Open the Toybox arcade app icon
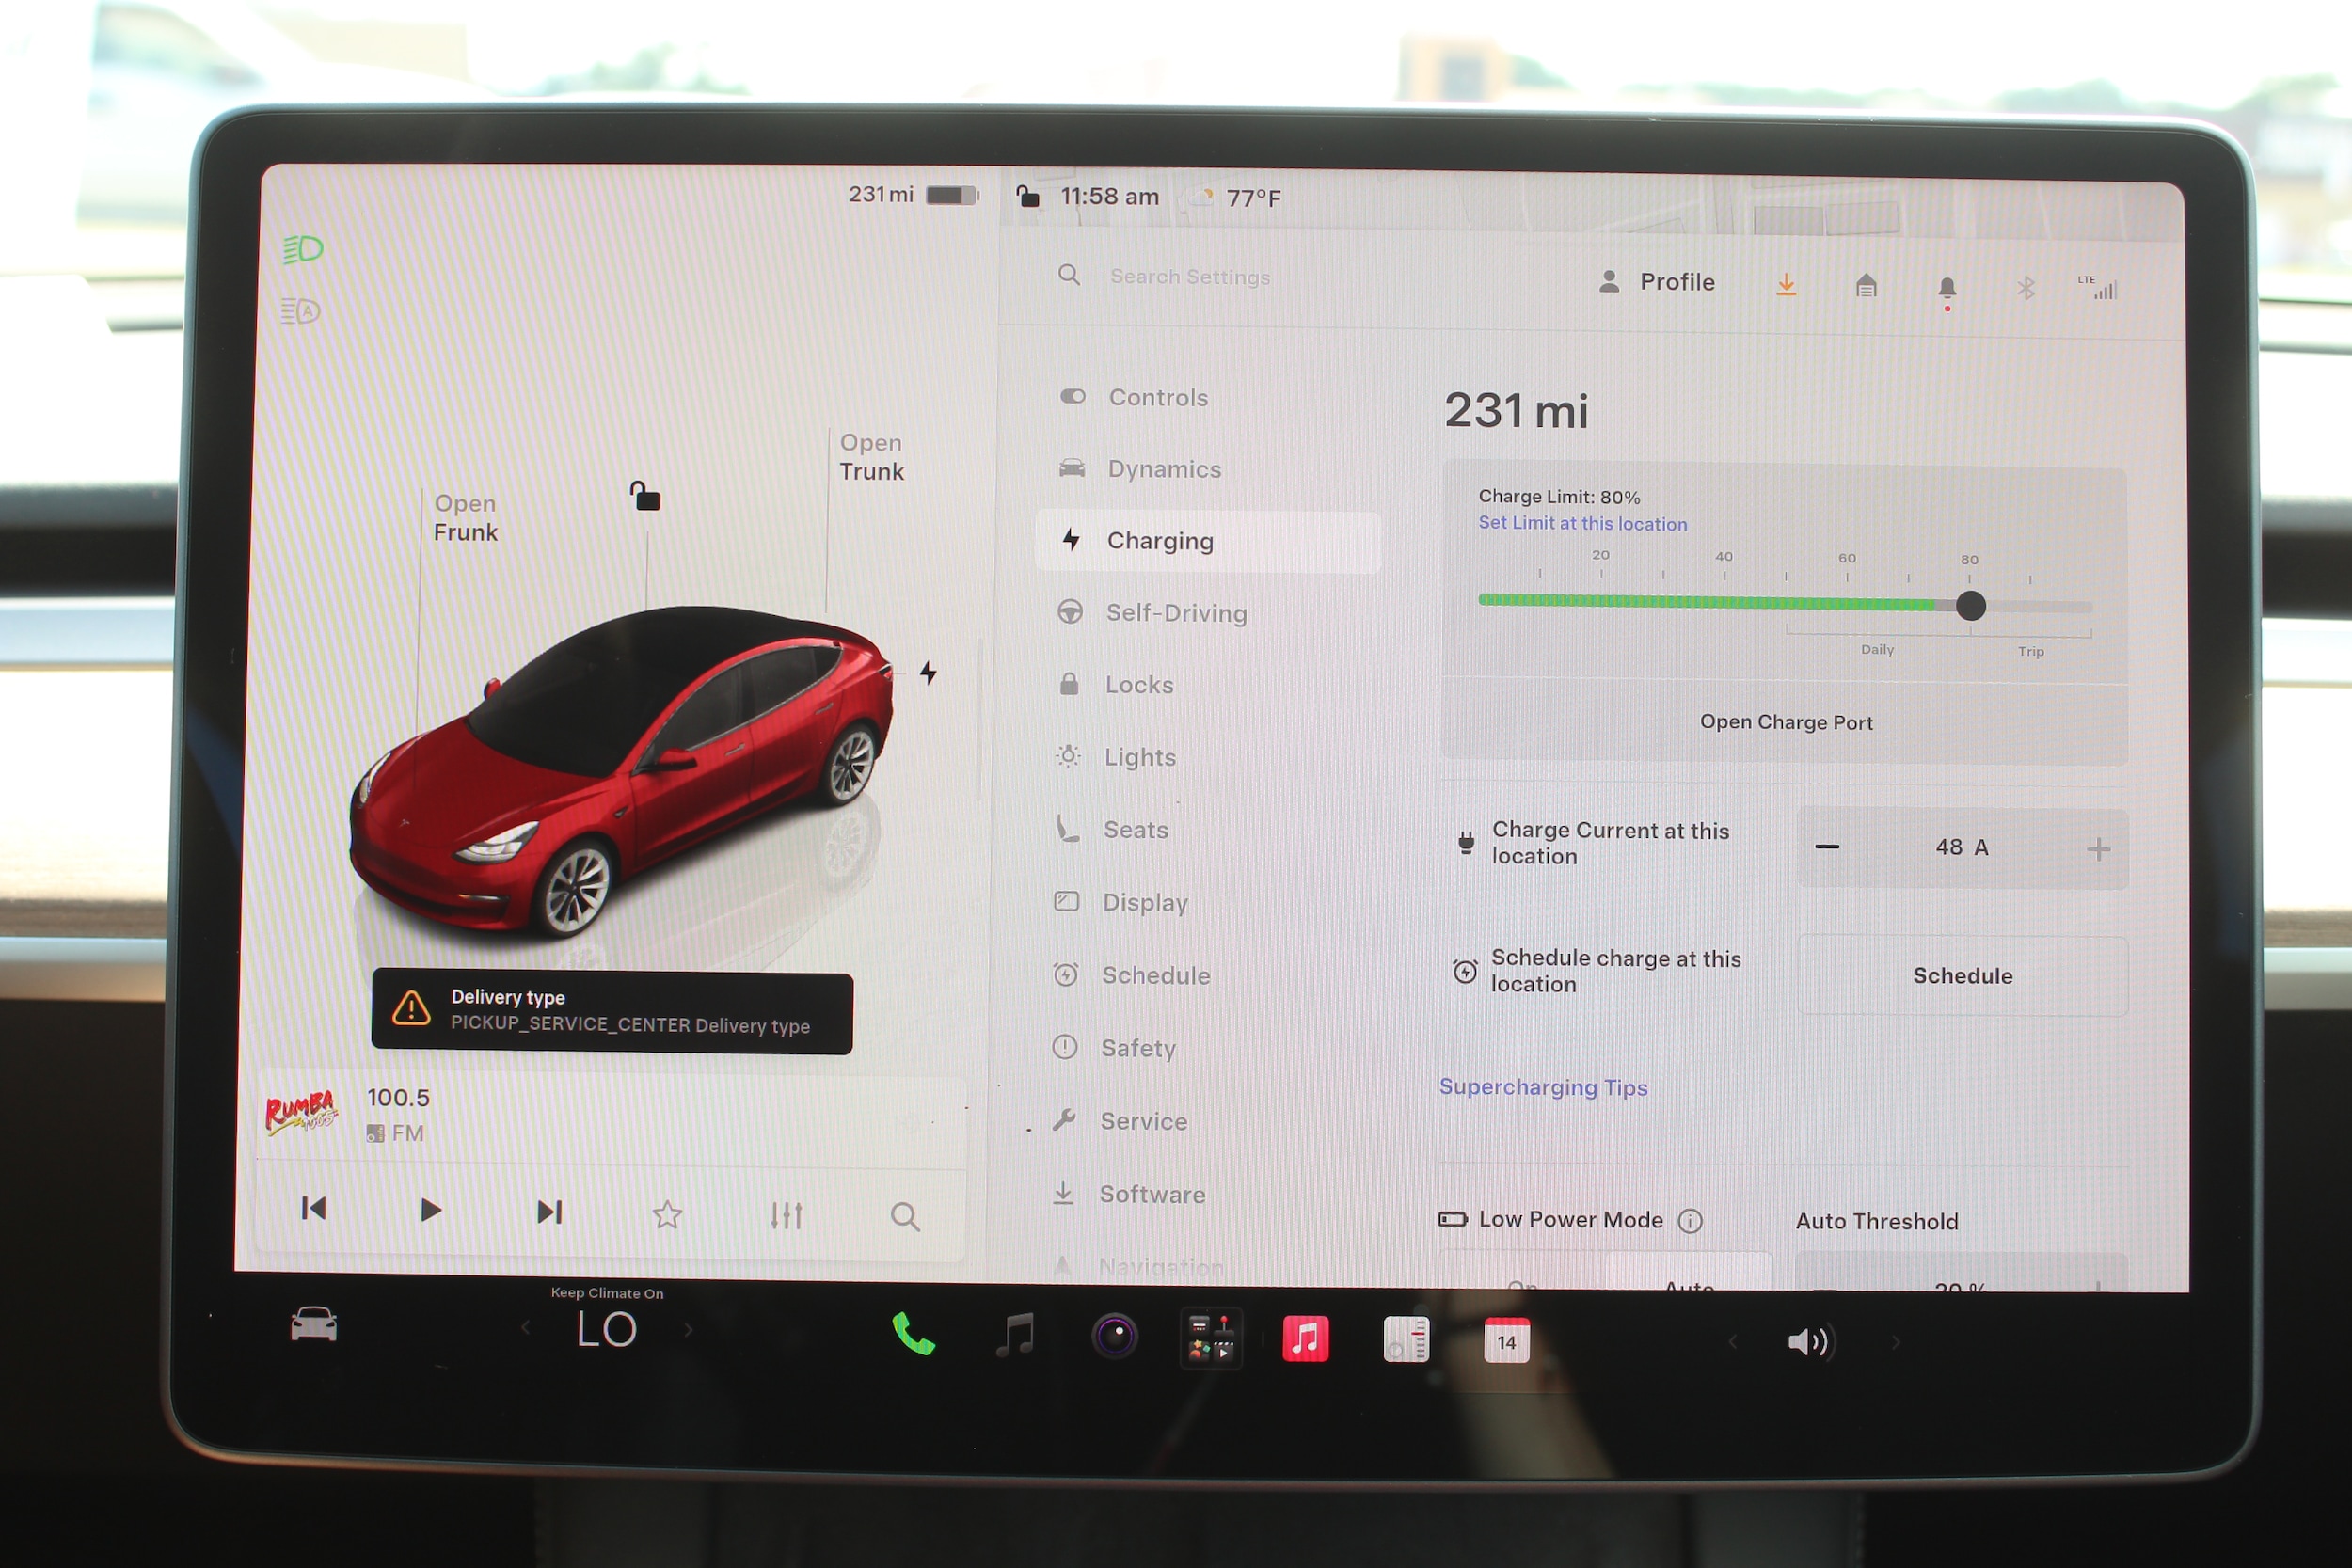This screenshot has width=2352, height=1568. [x=1211, y=1338]
